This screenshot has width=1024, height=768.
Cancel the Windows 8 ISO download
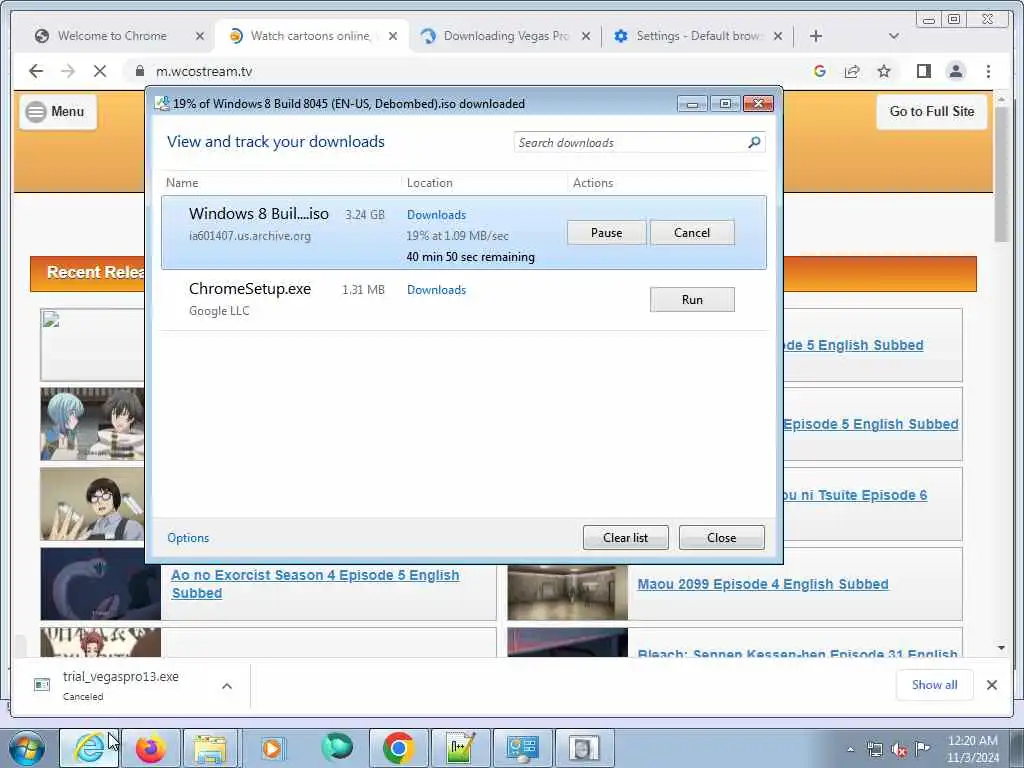click(x=692, y=232)
